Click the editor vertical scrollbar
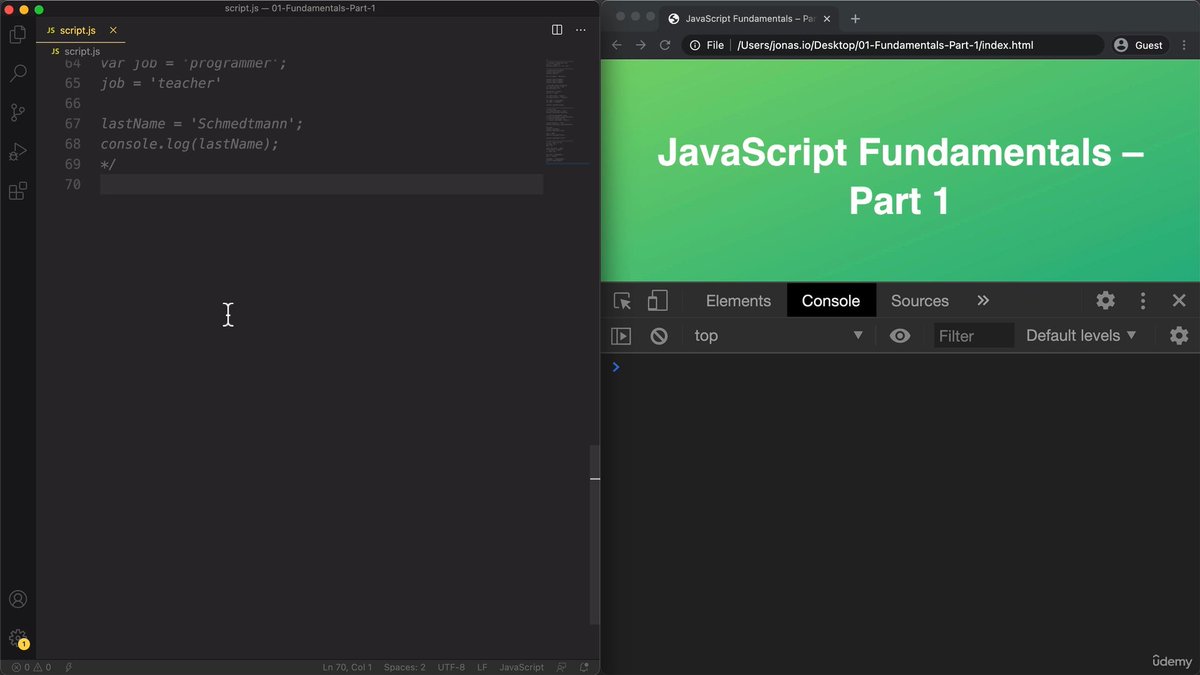The height and width of the screenshot is (675, 1200). pos(595,535)
